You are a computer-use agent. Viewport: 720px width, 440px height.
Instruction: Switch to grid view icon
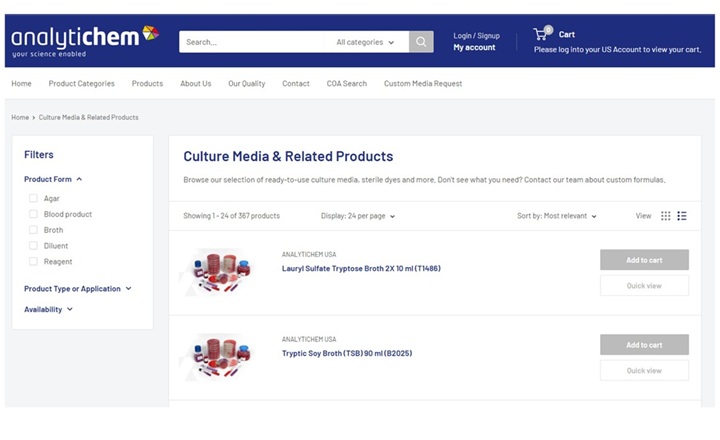pos(665,216)
